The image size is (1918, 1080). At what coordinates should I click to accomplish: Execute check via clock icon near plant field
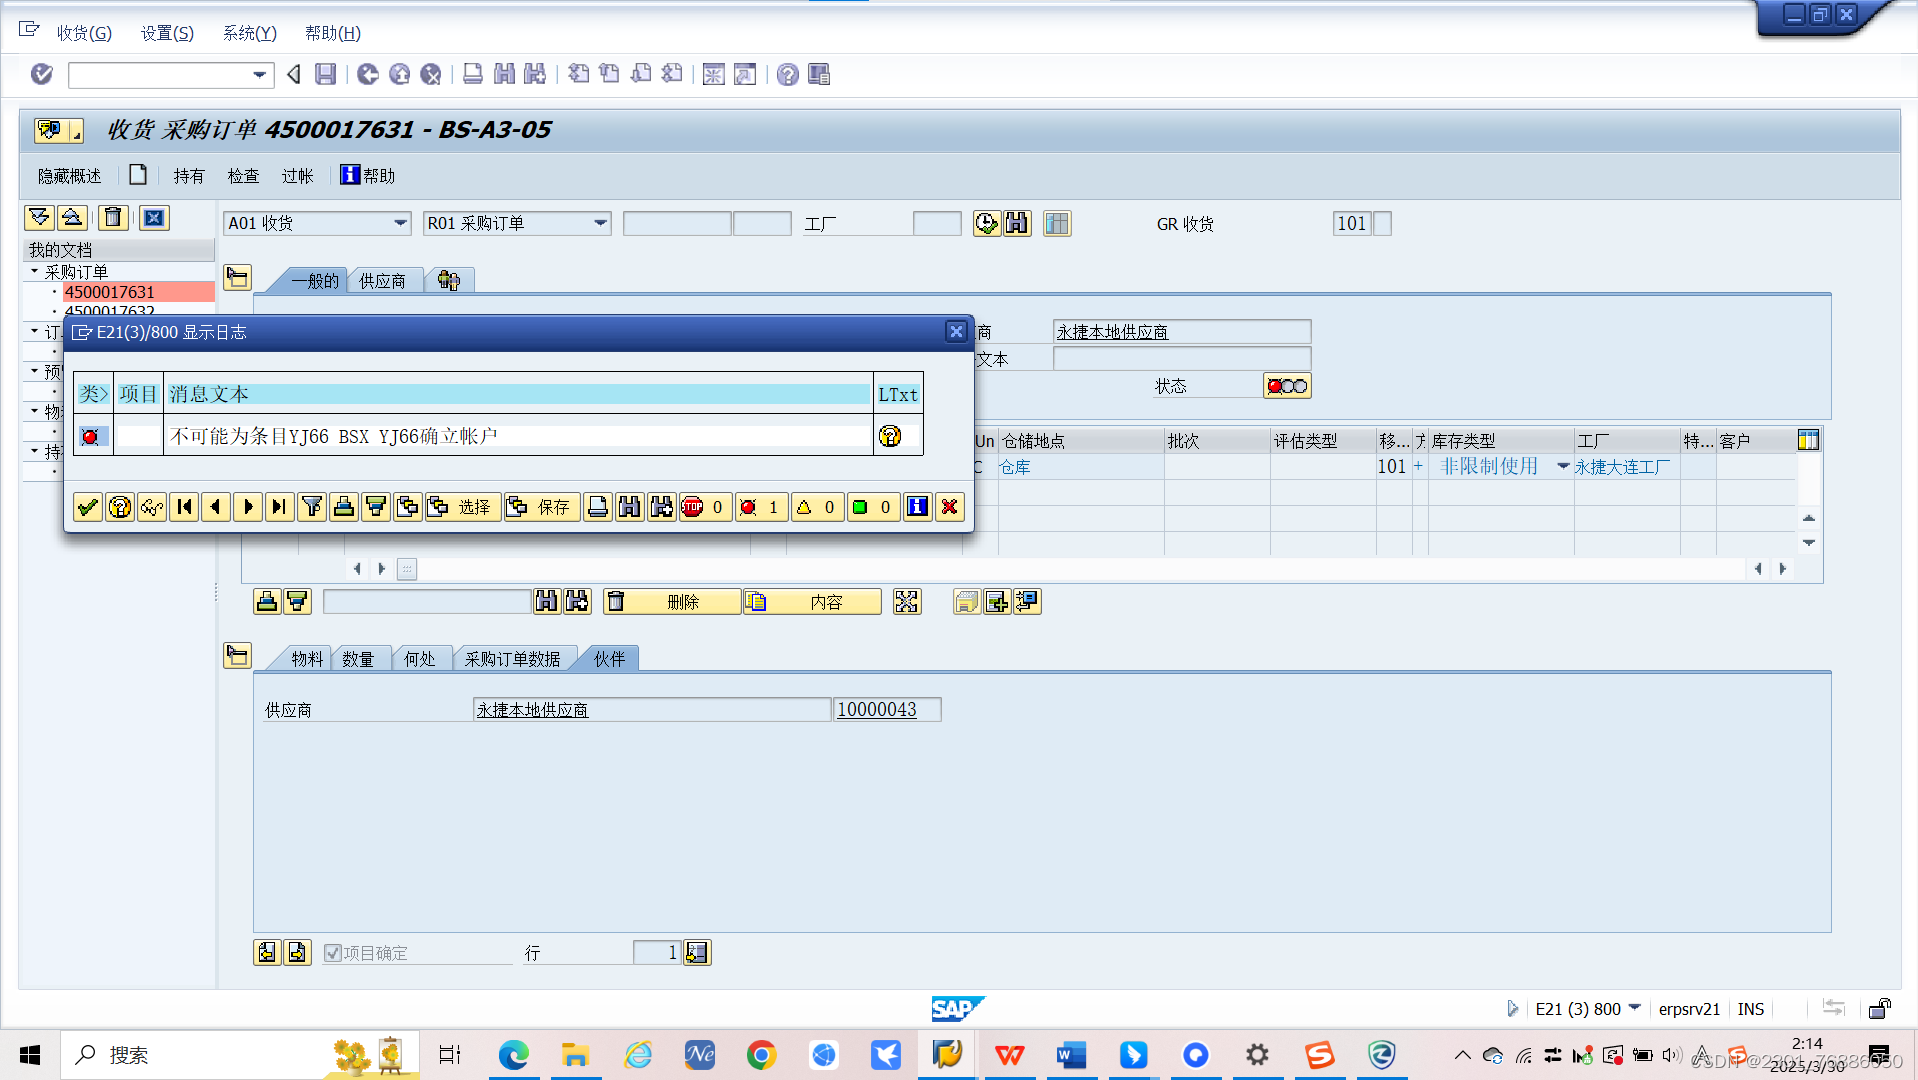985,223
